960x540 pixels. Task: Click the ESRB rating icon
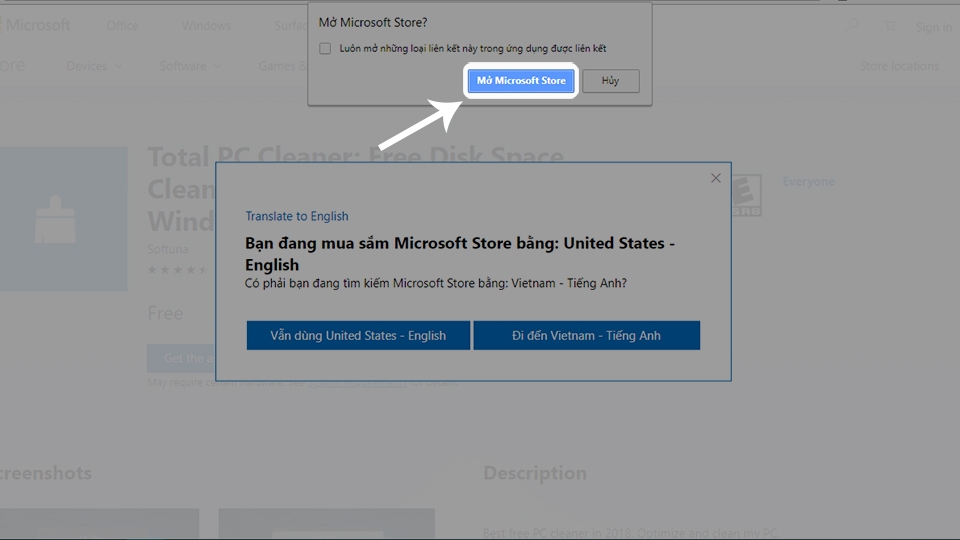(746, 195)
